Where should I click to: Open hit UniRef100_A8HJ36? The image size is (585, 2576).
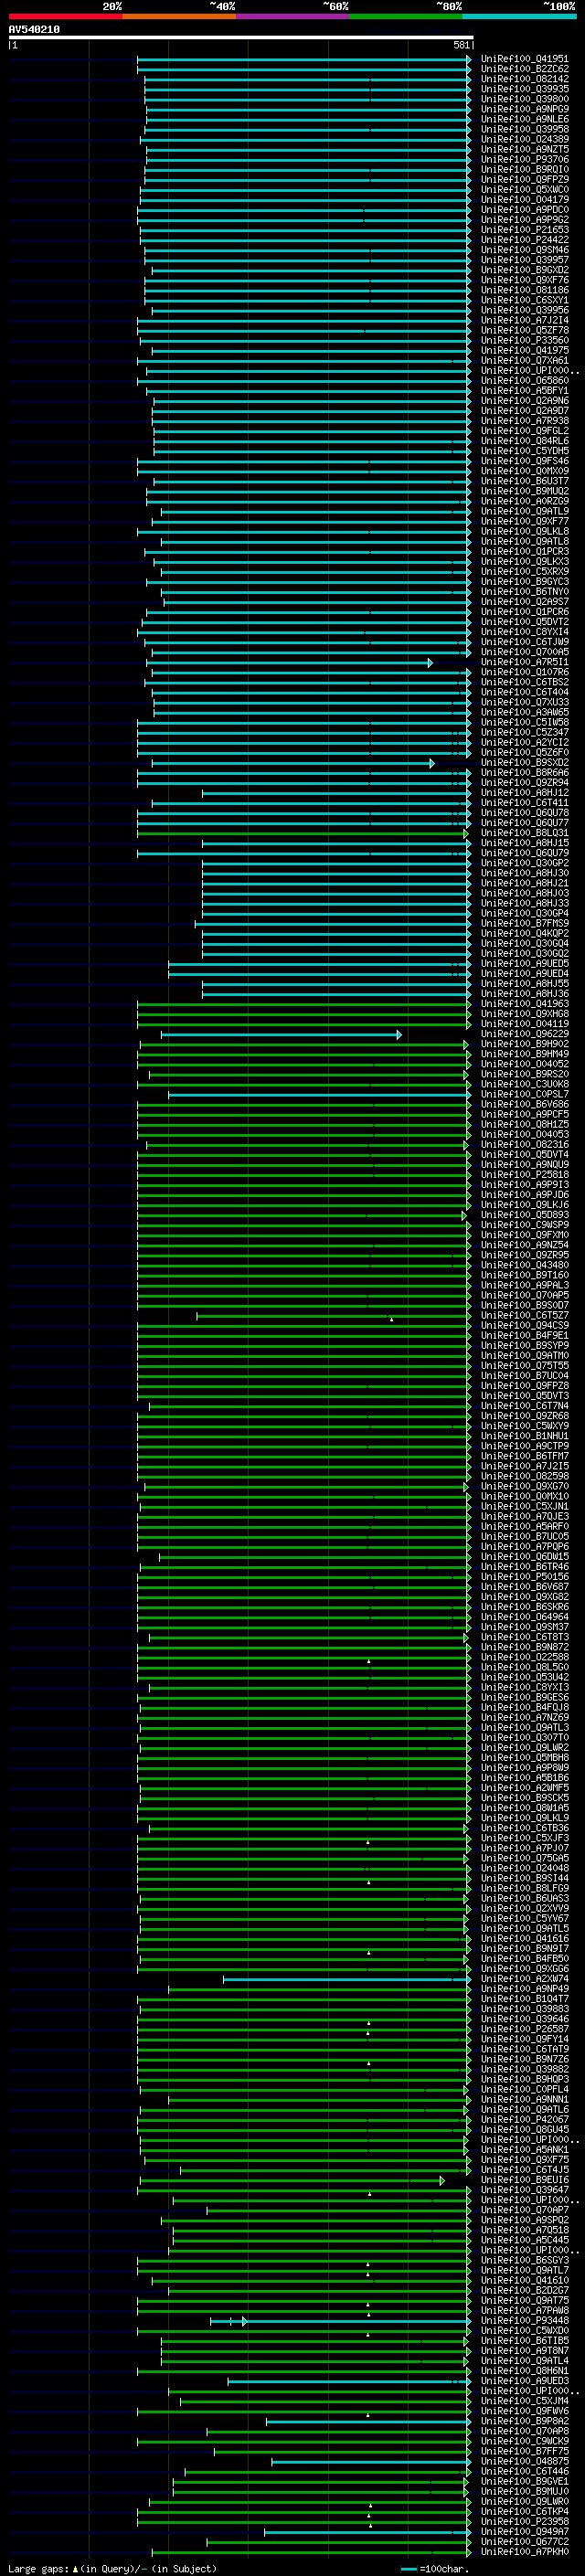(524, 994)
